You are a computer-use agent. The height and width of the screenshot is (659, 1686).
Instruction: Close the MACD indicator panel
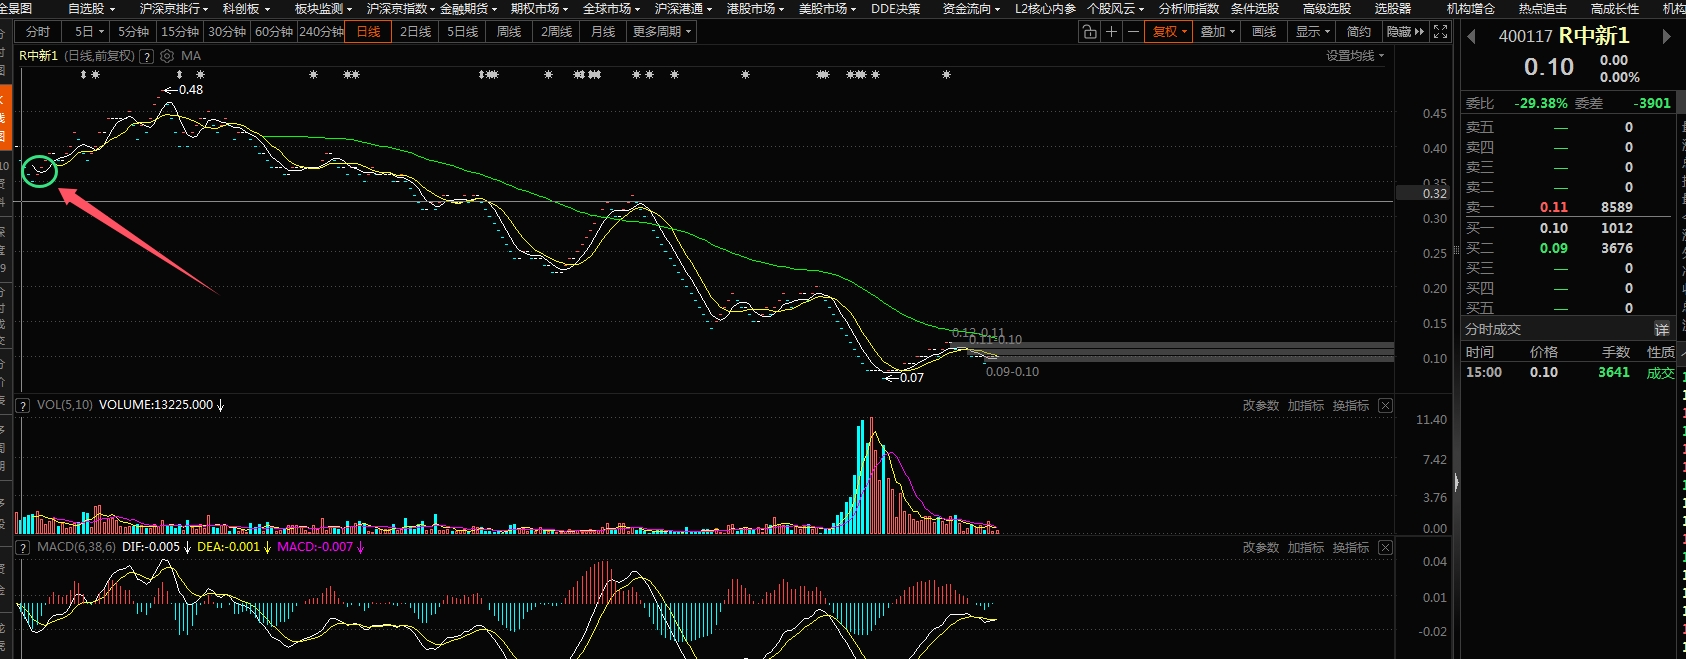[x=1385, y=547]
